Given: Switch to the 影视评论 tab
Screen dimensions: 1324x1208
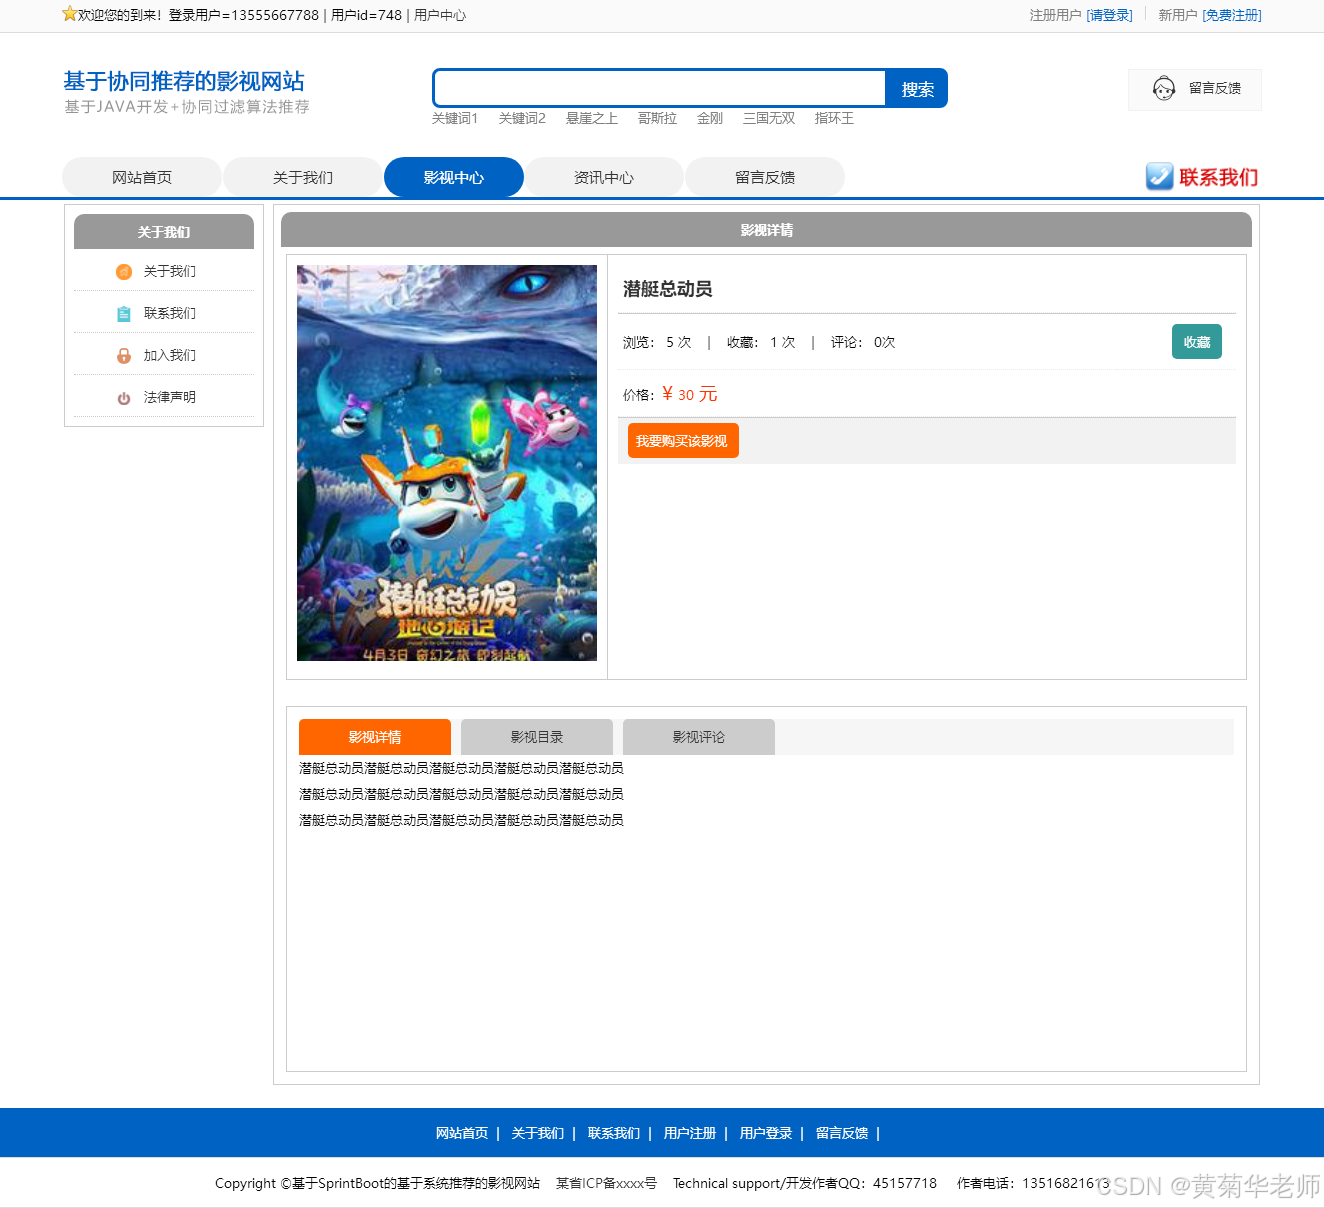Looking at the screenshot, I should click(699, 737).
